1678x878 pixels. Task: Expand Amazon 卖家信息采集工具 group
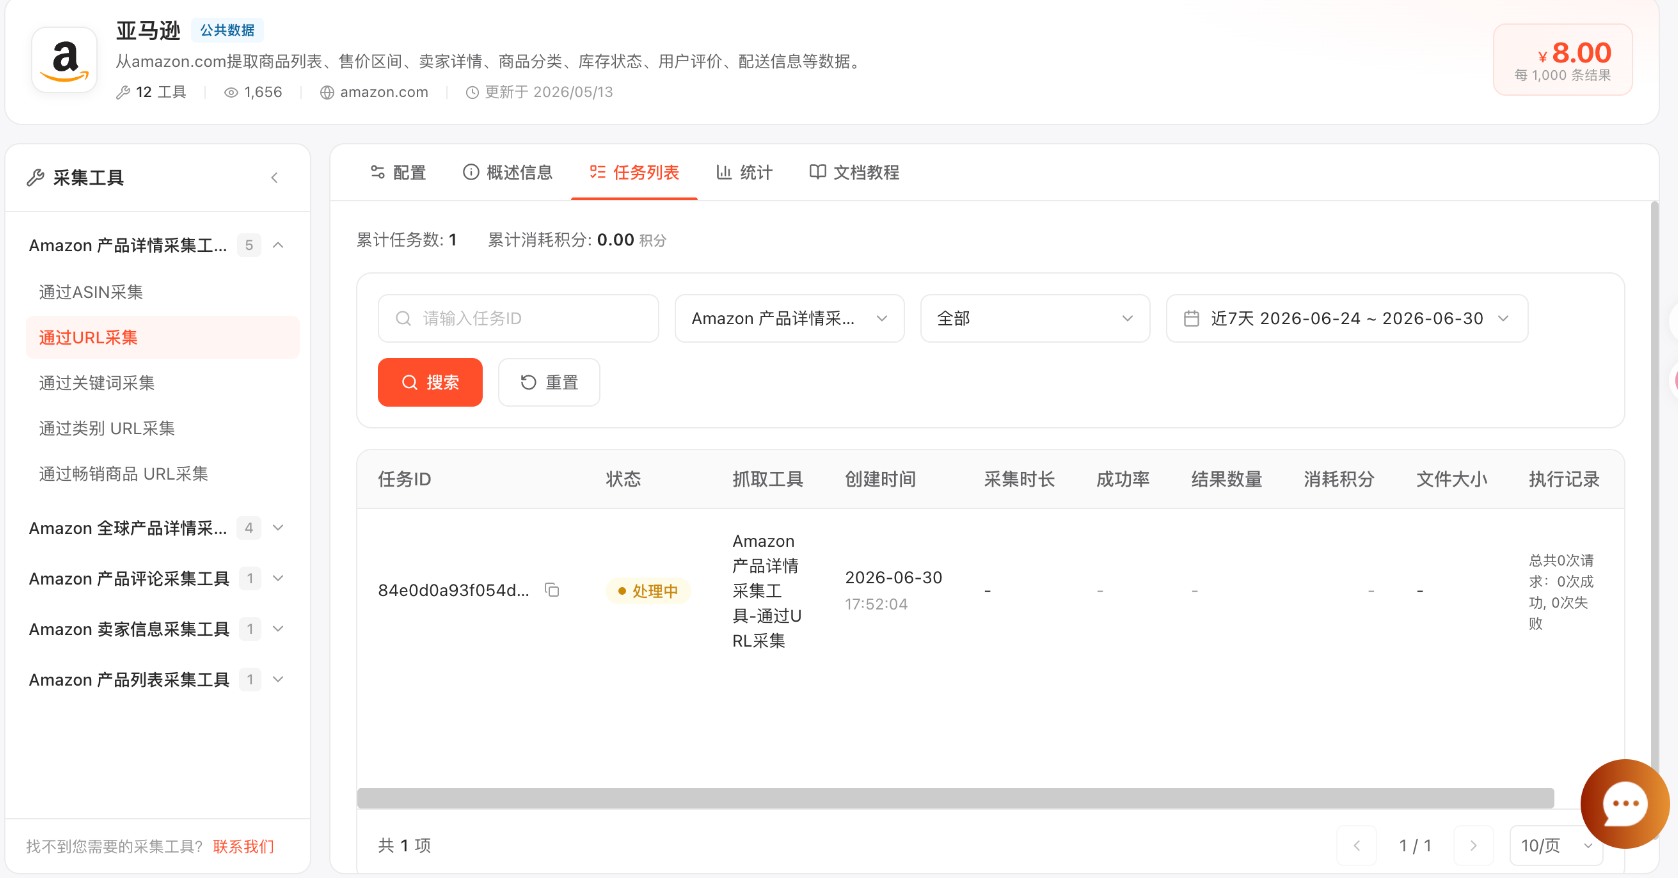coord(278,629)
